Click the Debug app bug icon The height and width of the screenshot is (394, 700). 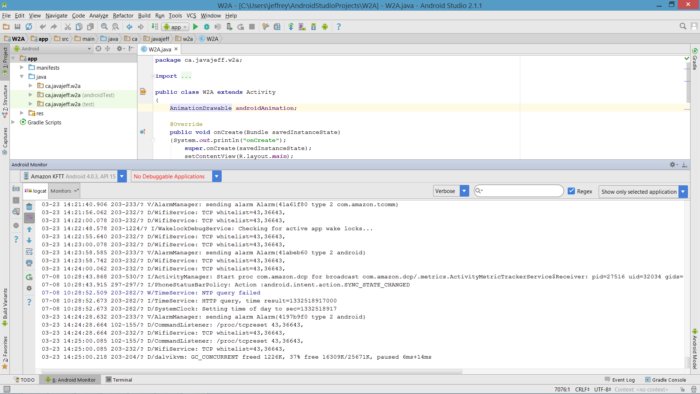tap(206, 27)
